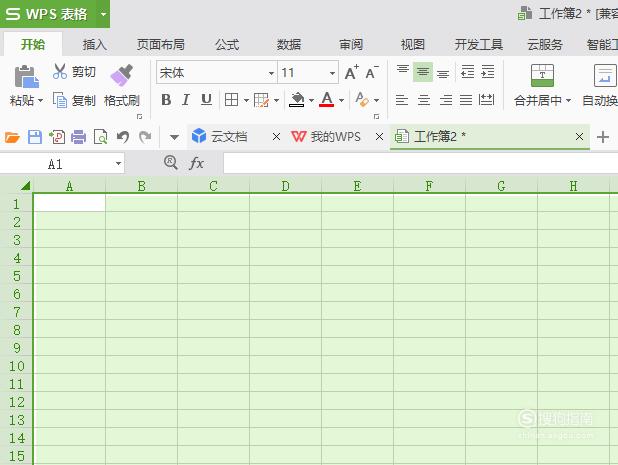This screenshot has height=465, width=618.
Task: Open the 开发工具 tab
Action: 479,45
